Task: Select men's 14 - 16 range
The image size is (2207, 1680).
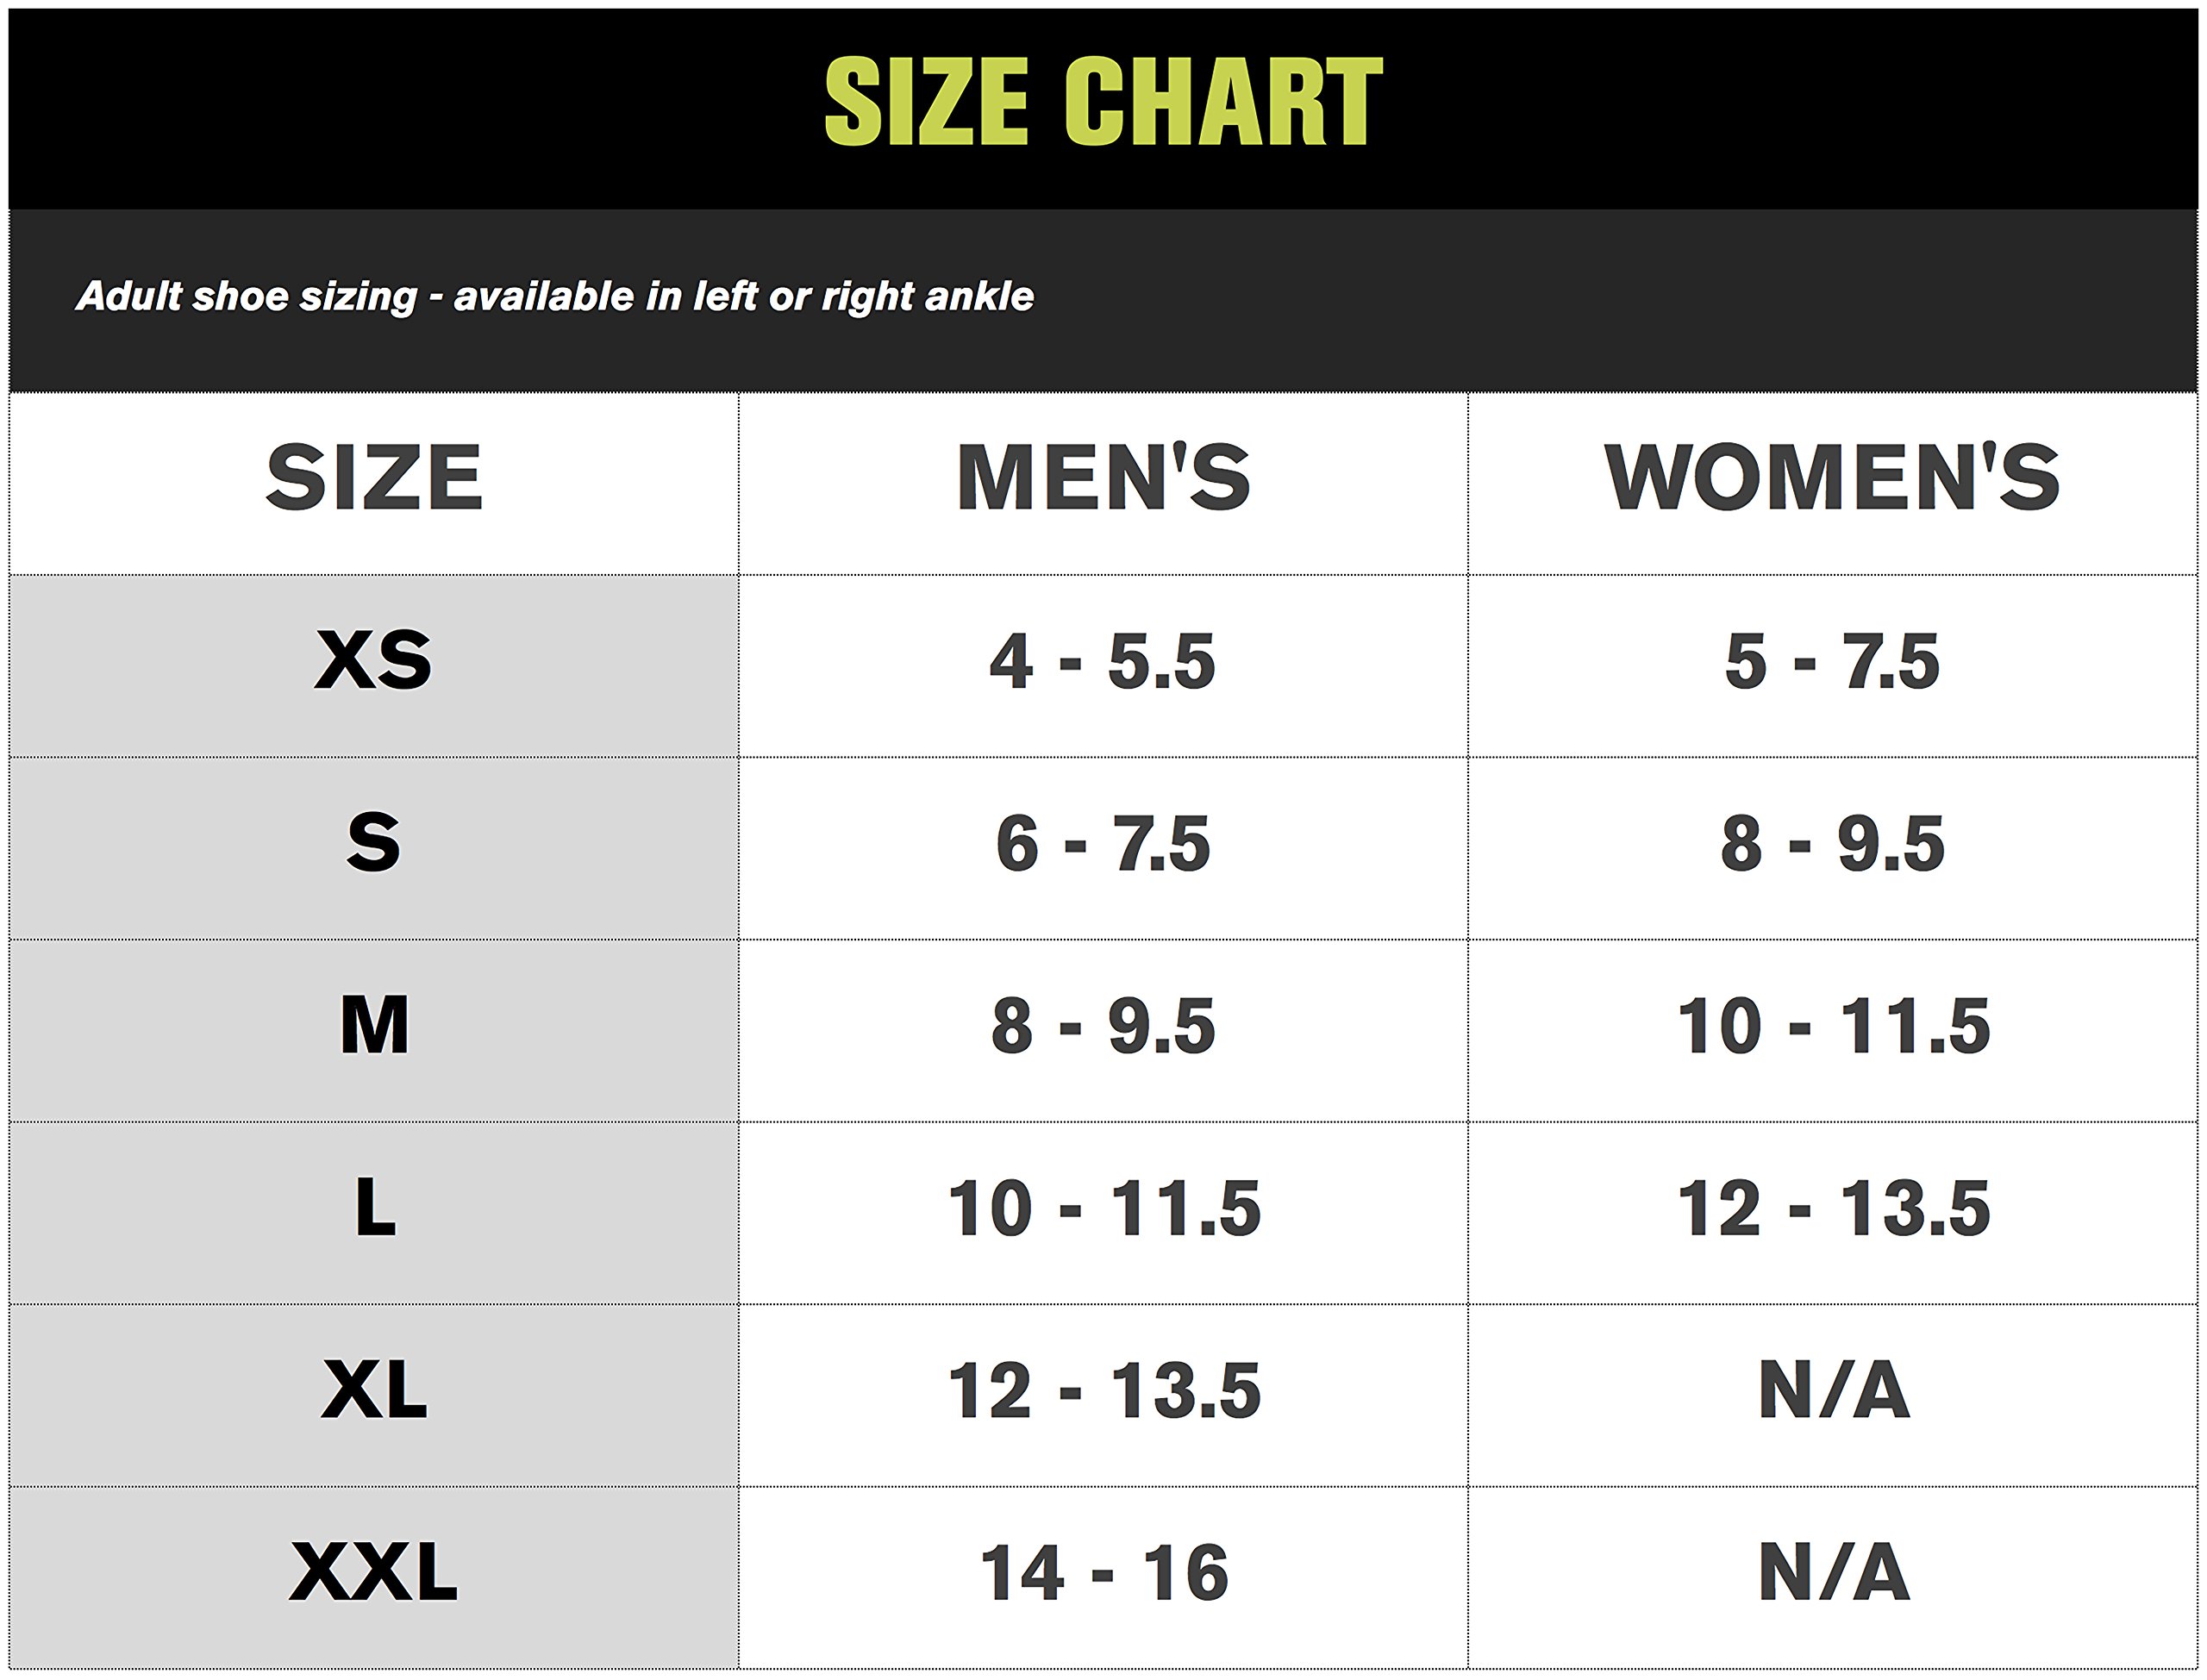Action: (x=1103, y=1572)
